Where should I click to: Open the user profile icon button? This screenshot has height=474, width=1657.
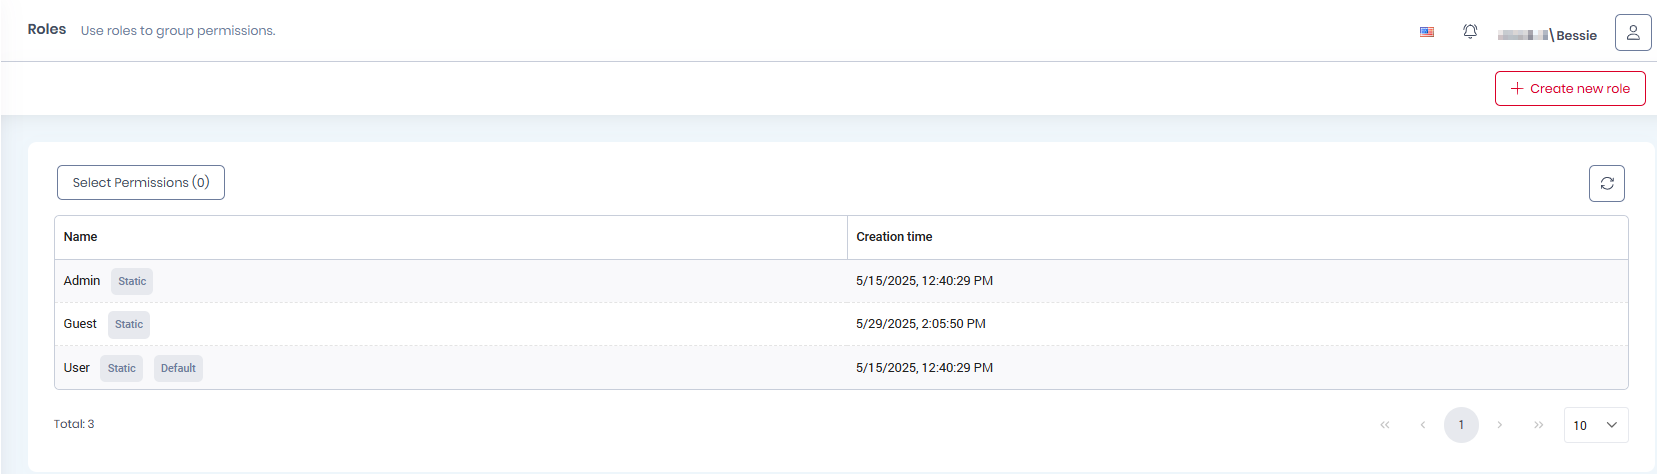pyautogui.click(x=1633, y=33)
